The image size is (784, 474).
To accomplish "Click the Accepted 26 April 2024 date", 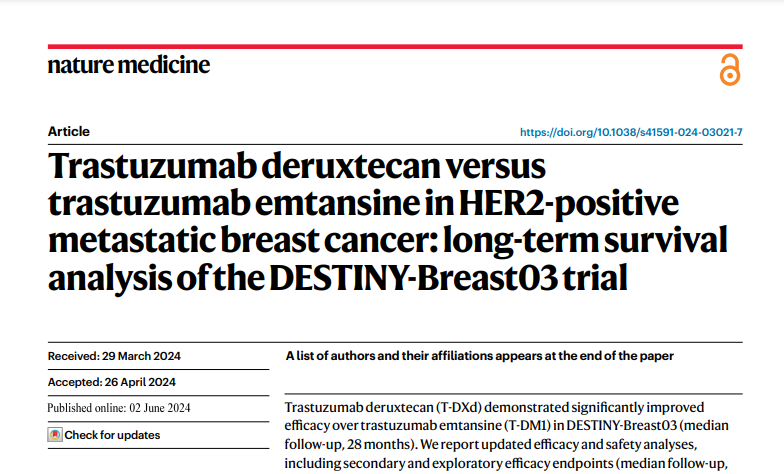I will (111, 382).
